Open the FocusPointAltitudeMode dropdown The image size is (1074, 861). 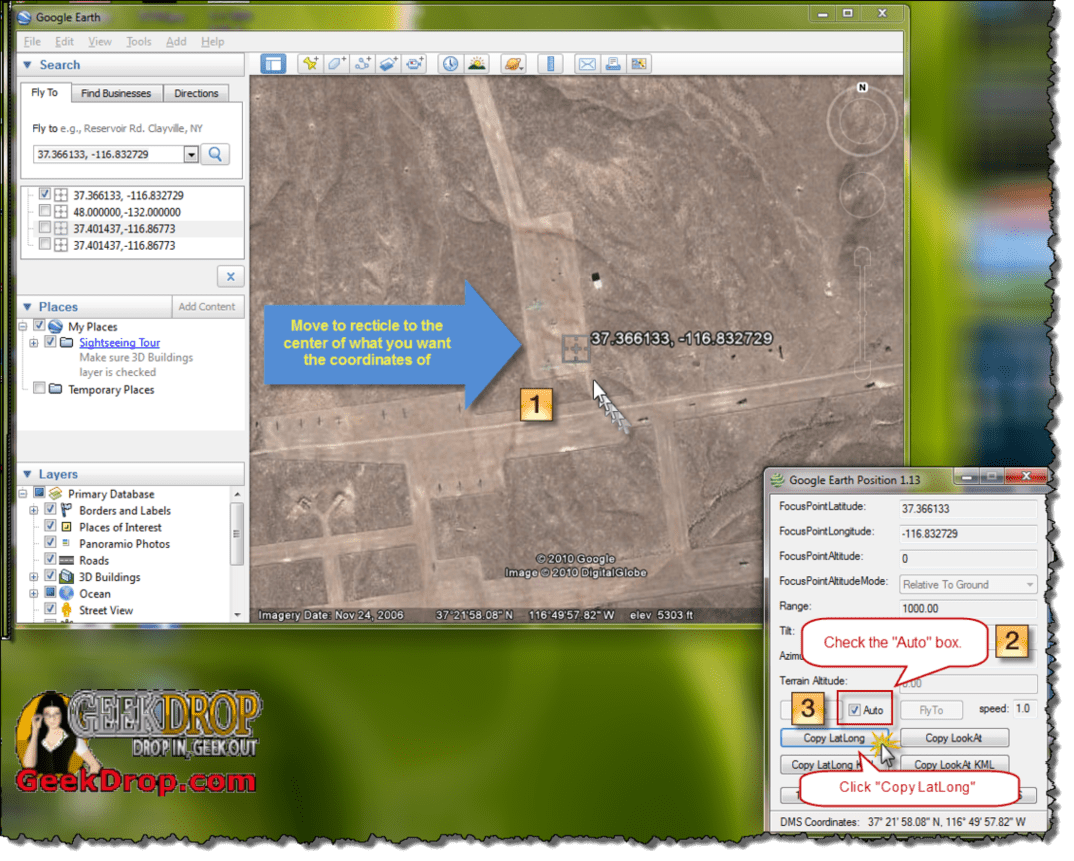(x=968, y=585)
